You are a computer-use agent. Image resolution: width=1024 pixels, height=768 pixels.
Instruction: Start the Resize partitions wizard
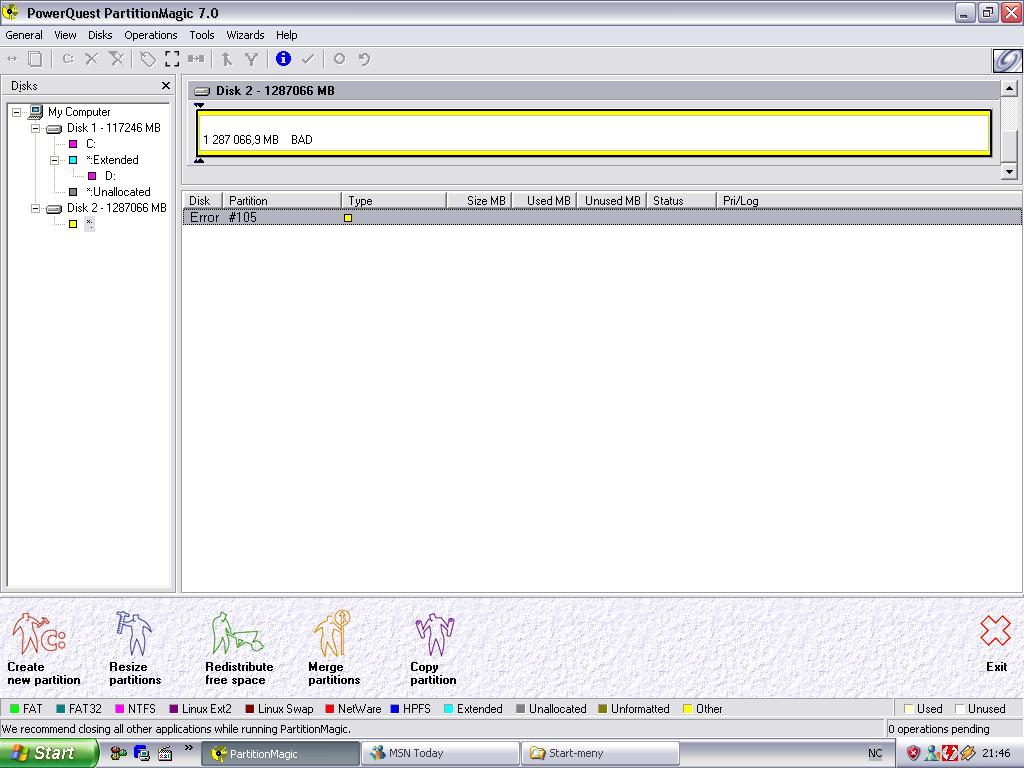tap(135, 648)
